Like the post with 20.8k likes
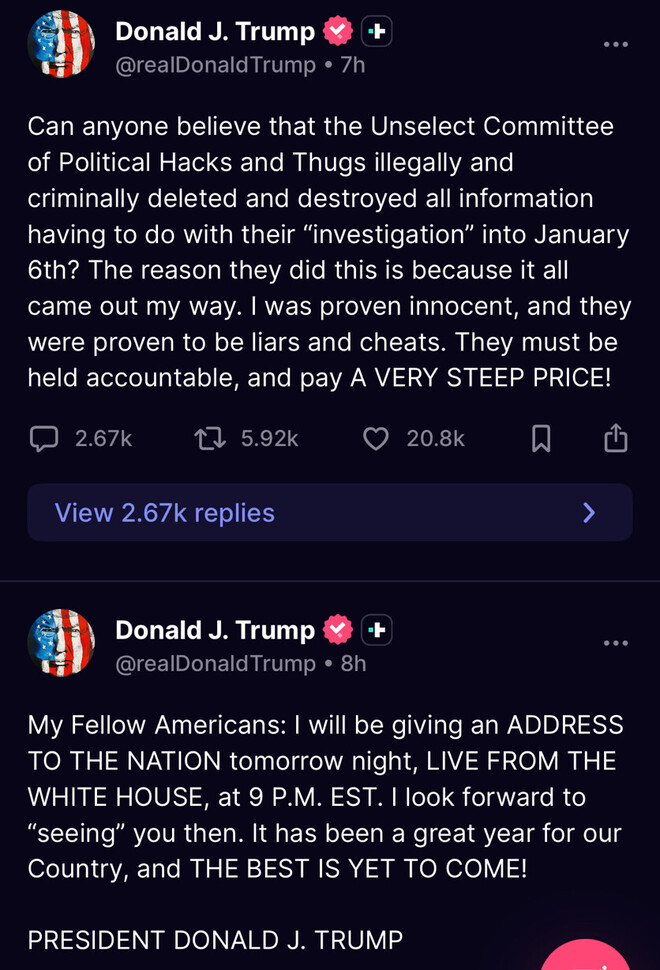Image resolution: width=660 pixels, height=970 pixels. pos(375,438)
